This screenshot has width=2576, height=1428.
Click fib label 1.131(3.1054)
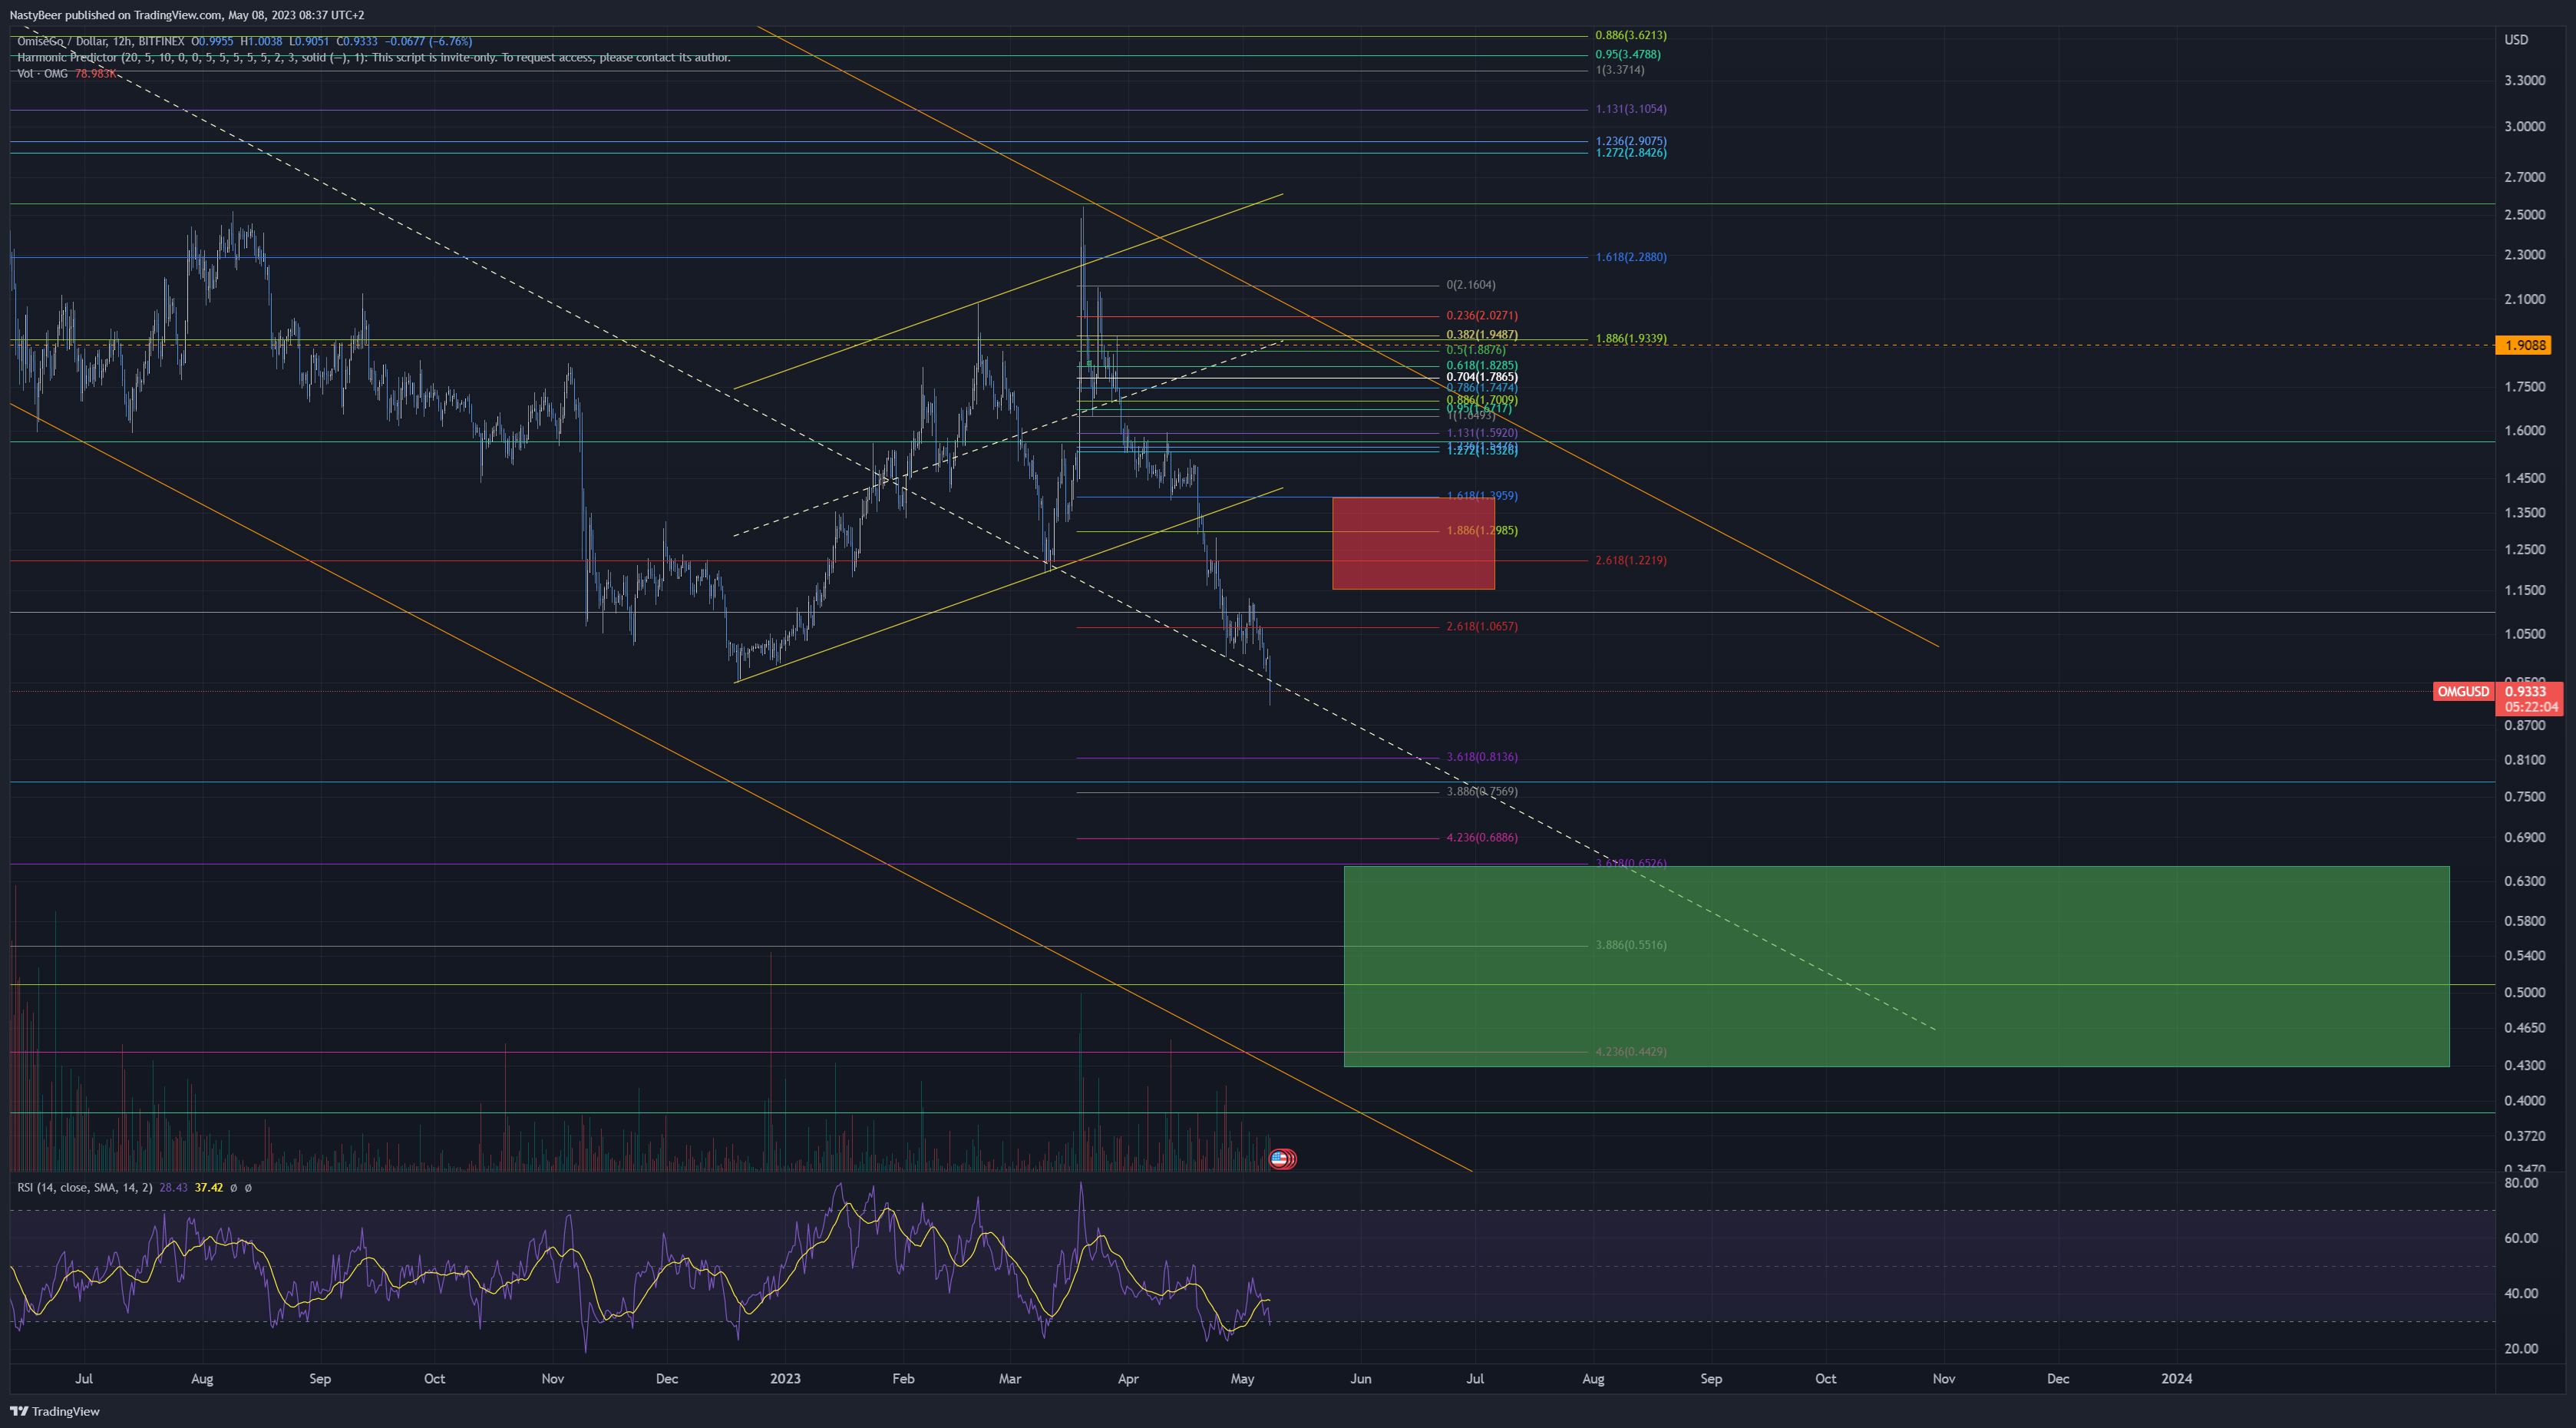pyautogui.click(x=1631, y=109)
